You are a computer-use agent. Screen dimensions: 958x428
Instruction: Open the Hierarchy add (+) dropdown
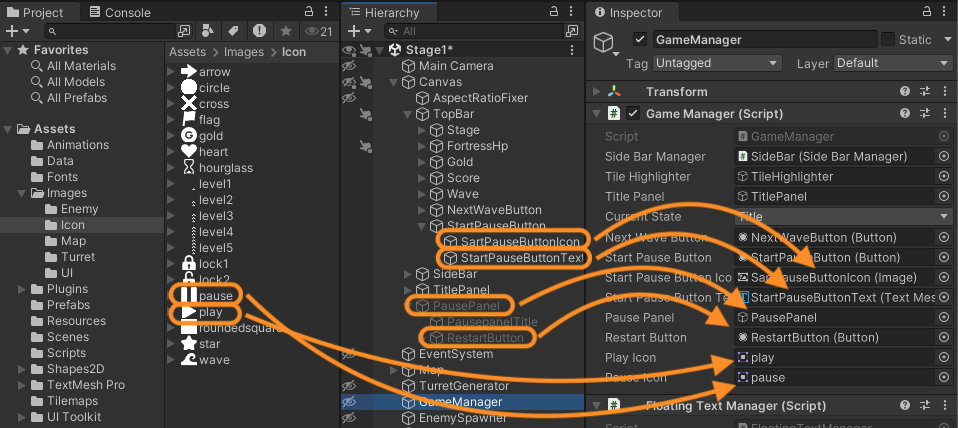click(x=359, y=31)
